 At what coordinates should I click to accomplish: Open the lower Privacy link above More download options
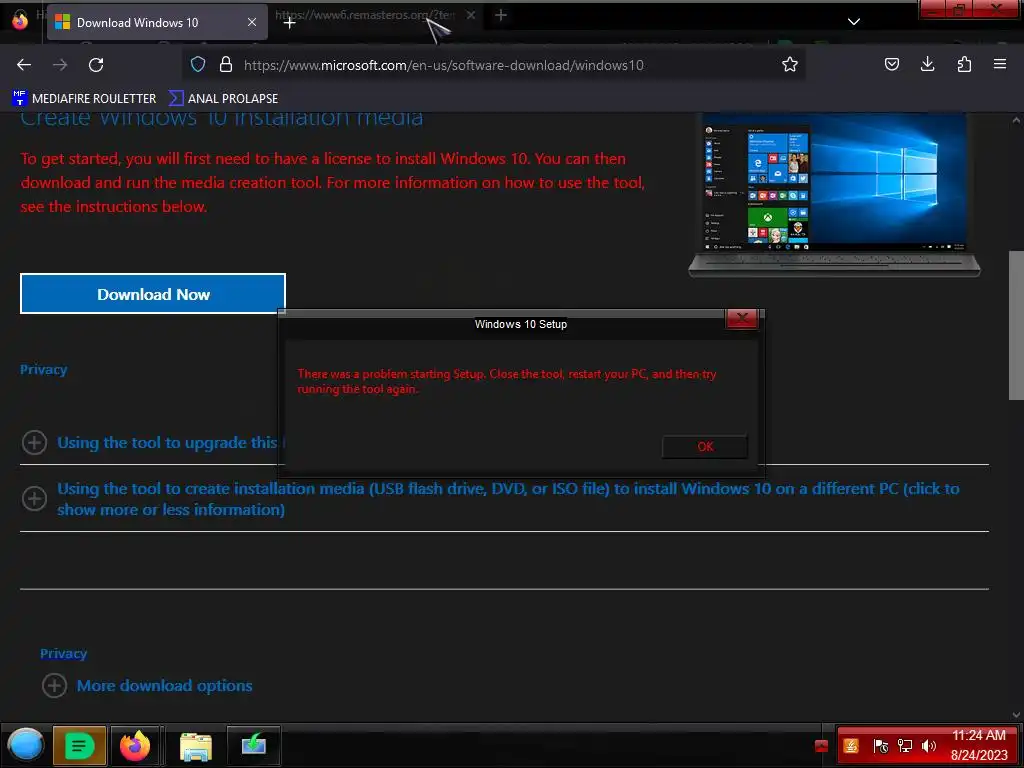coord(63,654)
